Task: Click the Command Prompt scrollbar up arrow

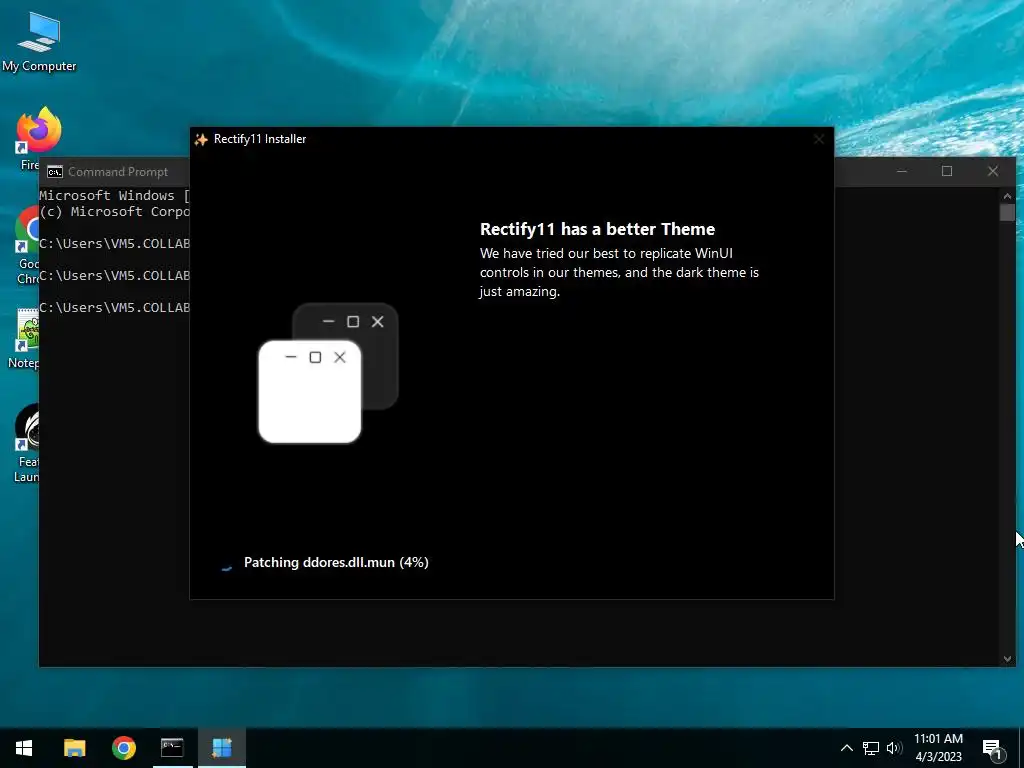Action: (x=1007, y=195)
